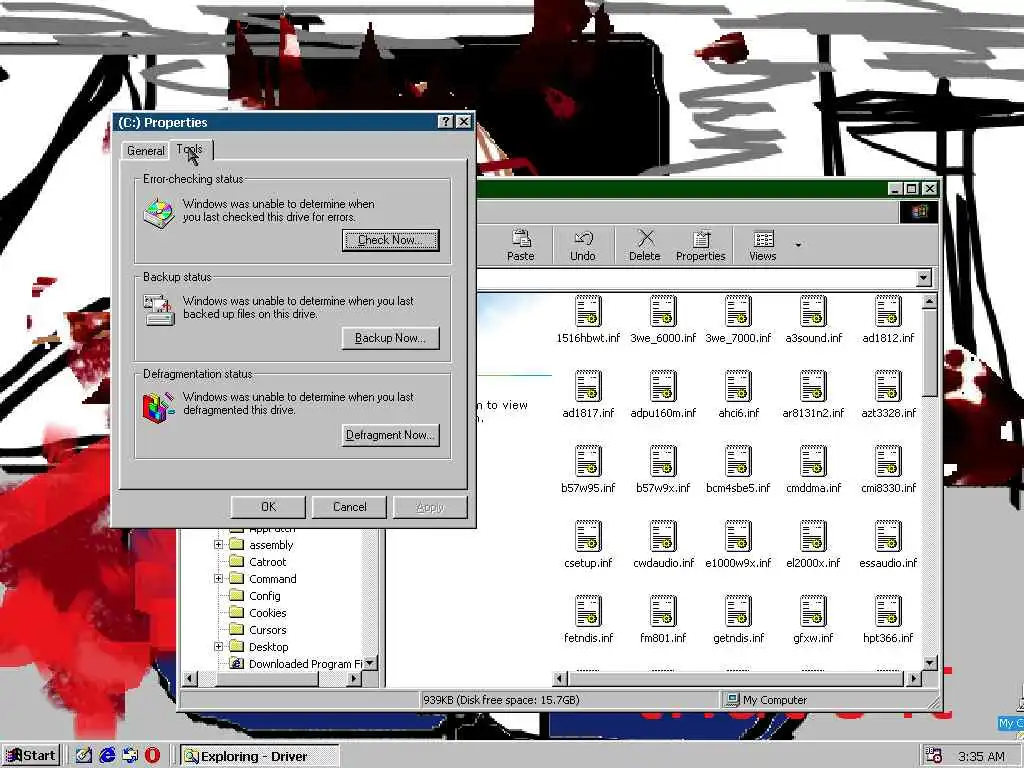Click the Defragment Now button

391,435
